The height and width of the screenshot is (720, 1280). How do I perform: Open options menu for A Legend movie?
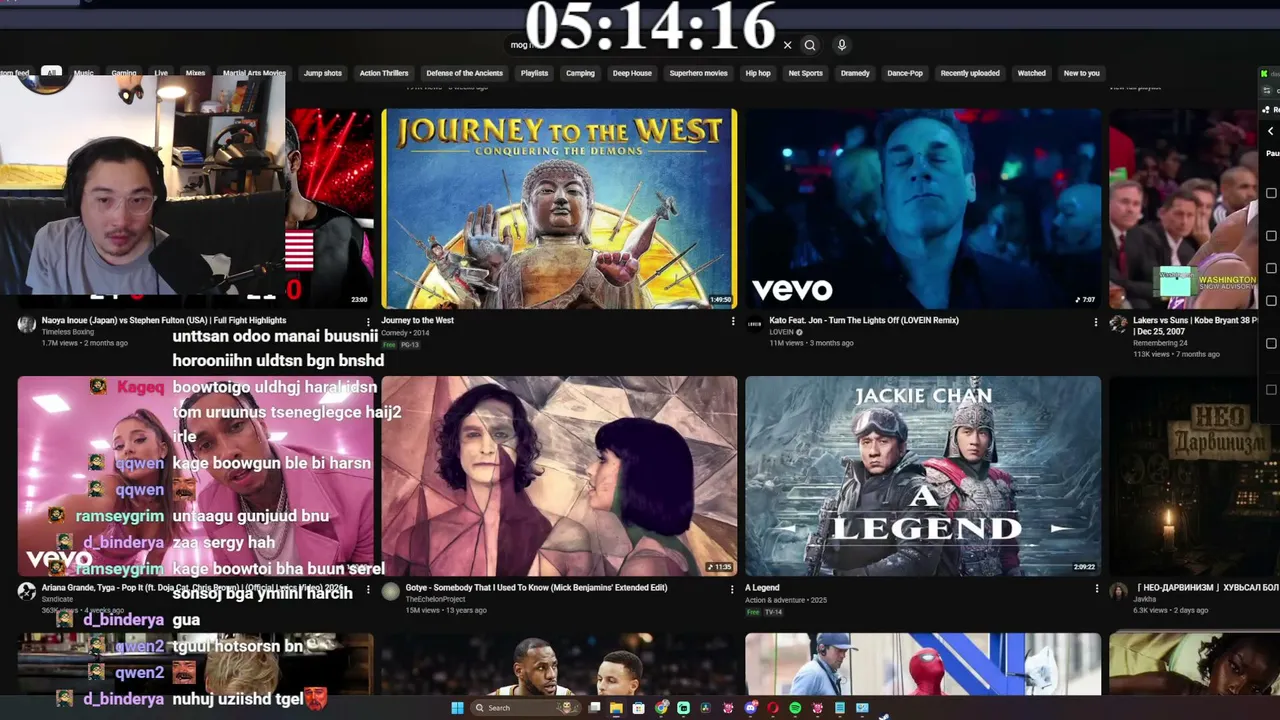point(1095,589)
